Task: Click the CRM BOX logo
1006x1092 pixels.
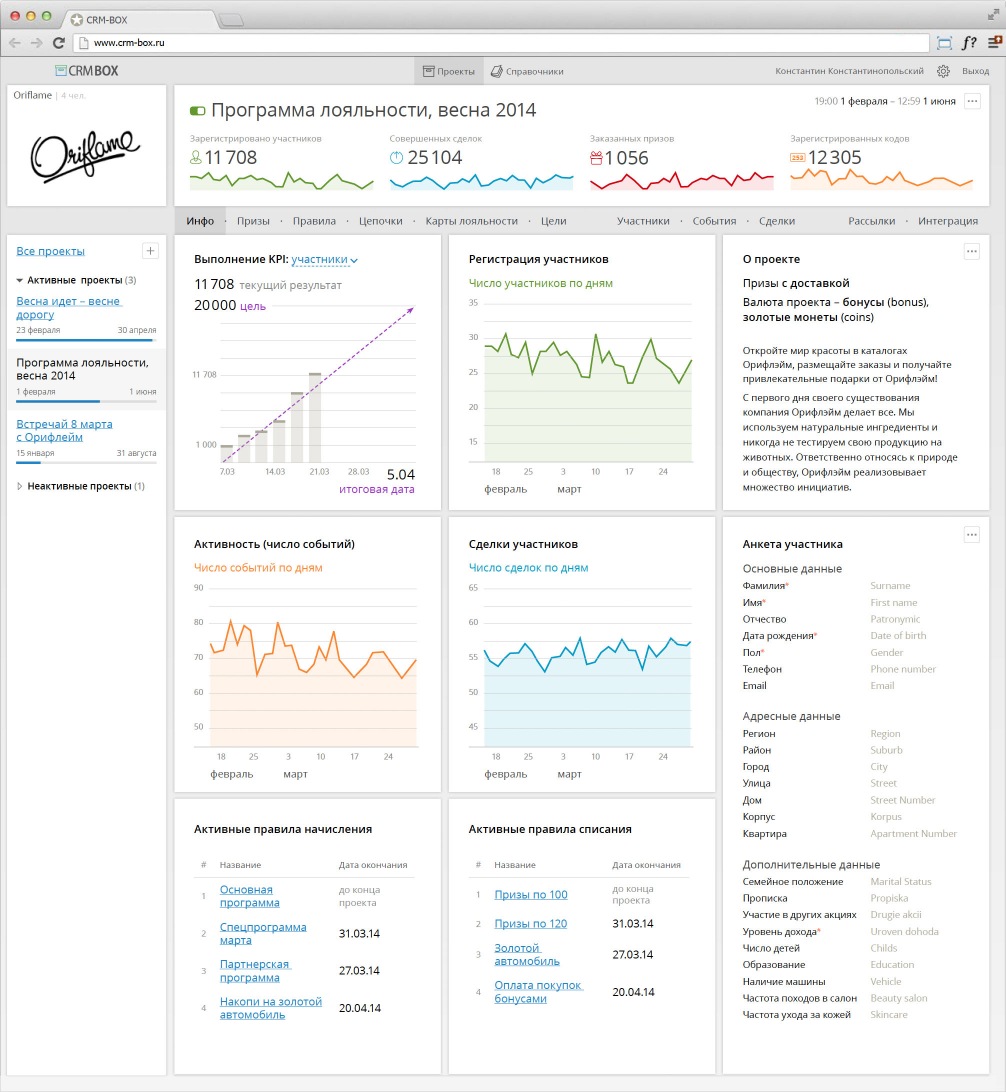Action: coord(87,70)
